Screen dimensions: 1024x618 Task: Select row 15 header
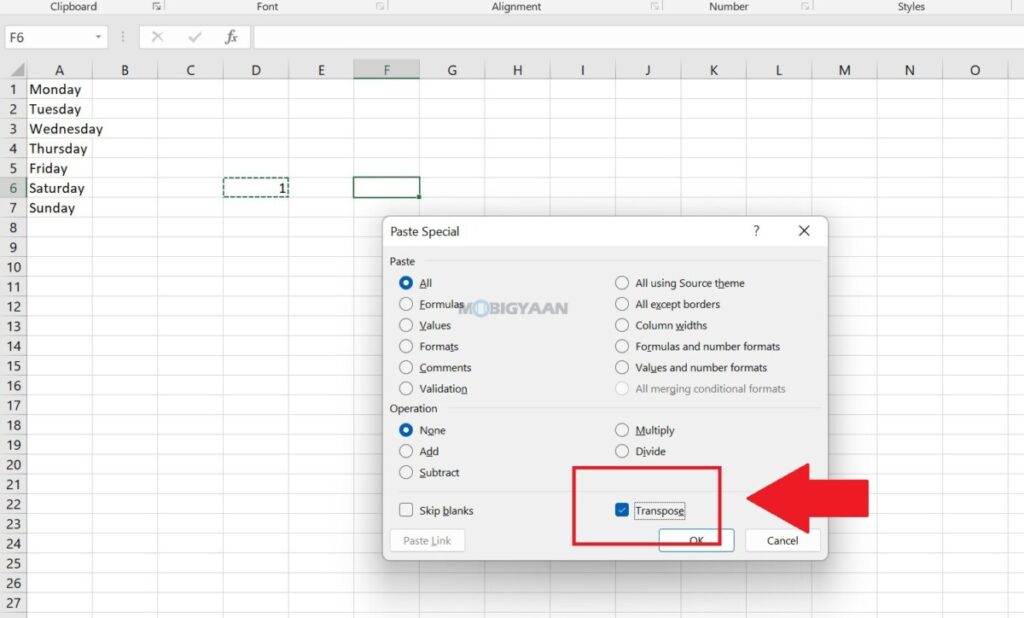coord(13,366)
